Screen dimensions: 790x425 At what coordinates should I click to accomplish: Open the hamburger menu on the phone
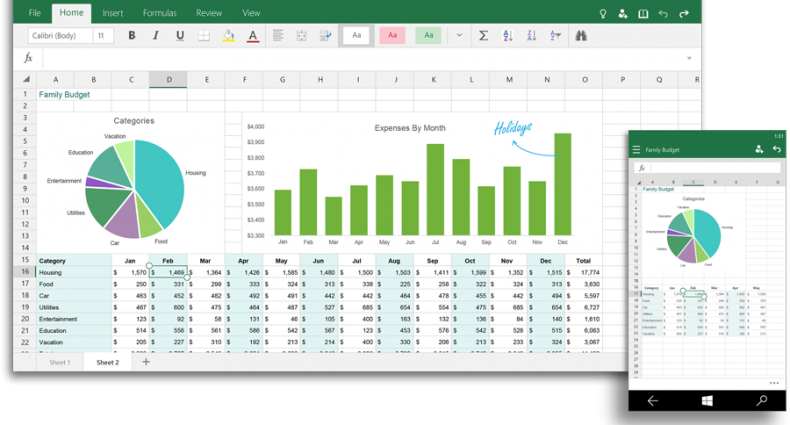pyautogui.click(x=636, y=150)
